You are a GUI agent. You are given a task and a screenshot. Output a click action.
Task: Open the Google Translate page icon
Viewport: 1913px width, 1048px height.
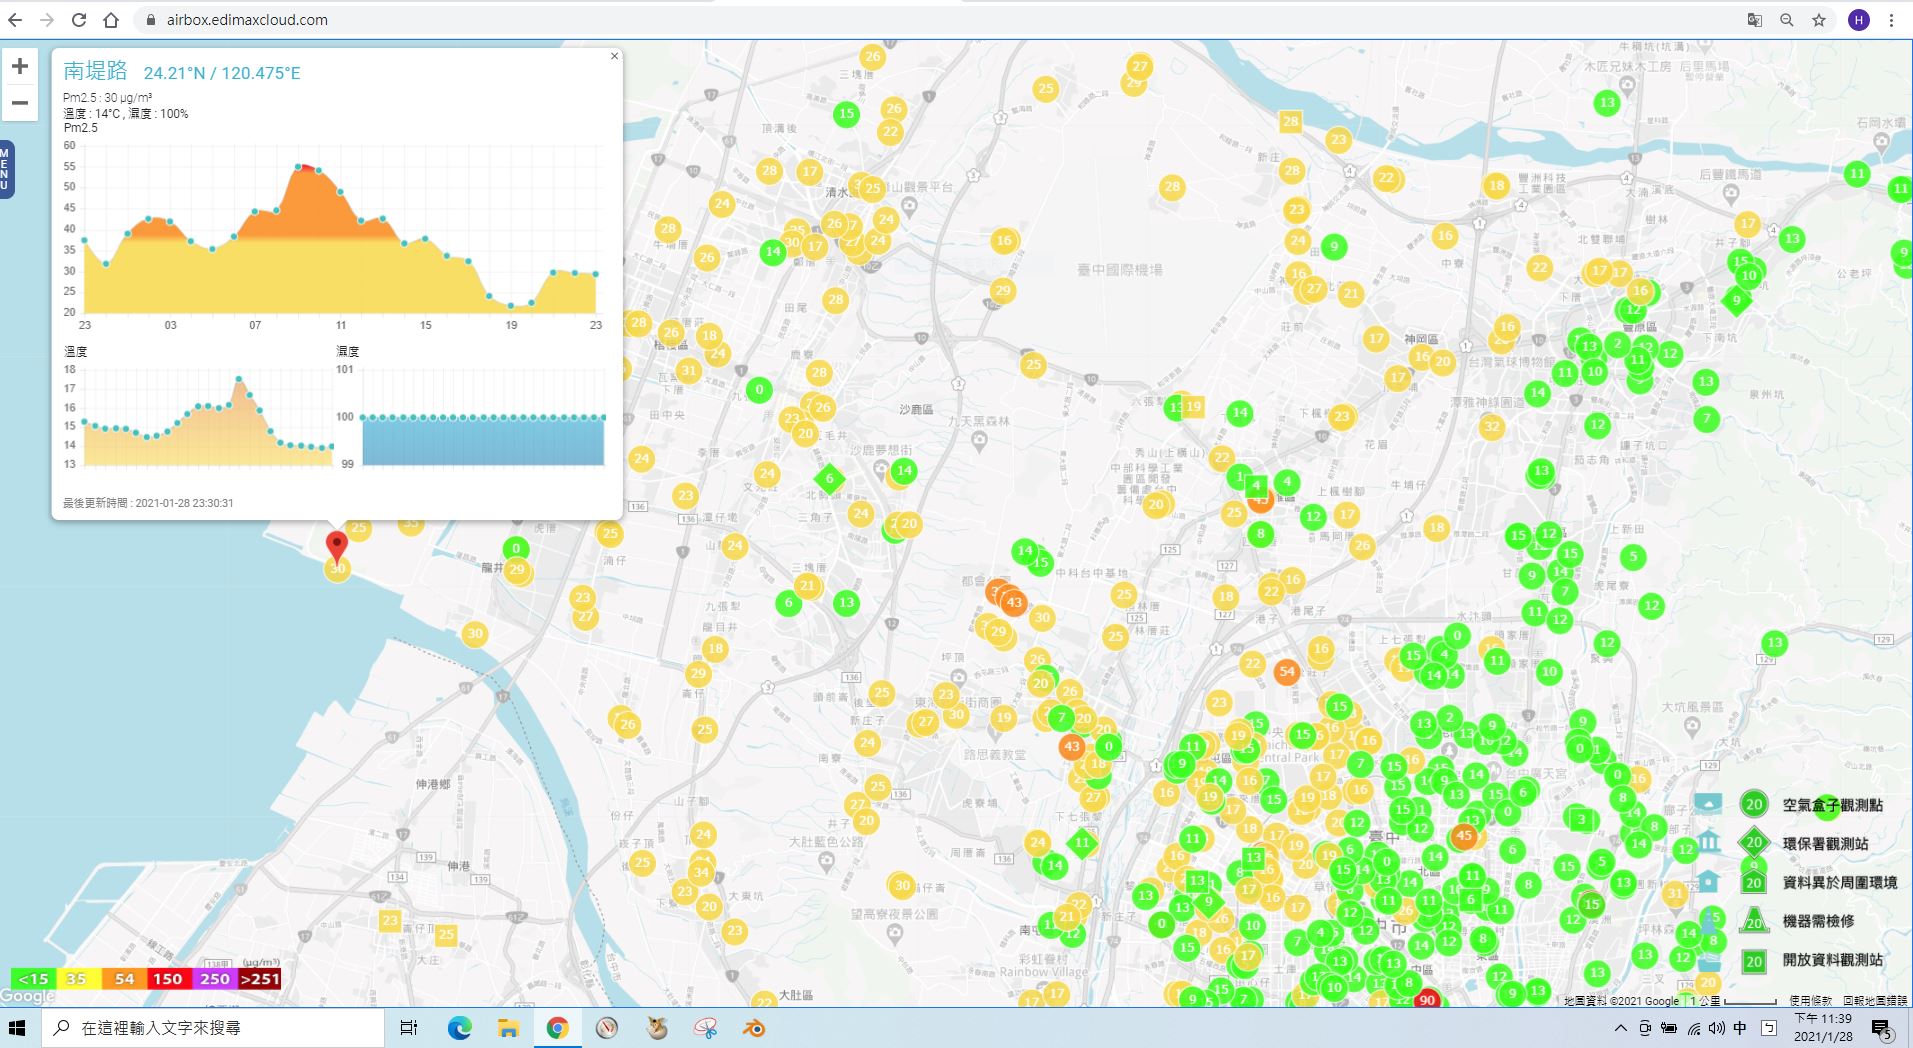click(x=1754, y=20)
